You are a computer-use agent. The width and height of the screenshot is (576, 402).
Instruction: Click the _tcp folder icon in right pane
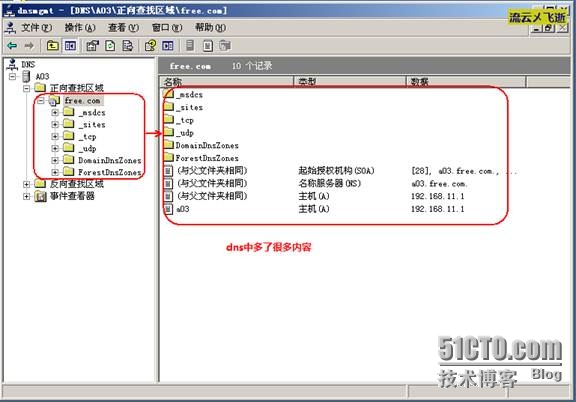pos(169,119)
